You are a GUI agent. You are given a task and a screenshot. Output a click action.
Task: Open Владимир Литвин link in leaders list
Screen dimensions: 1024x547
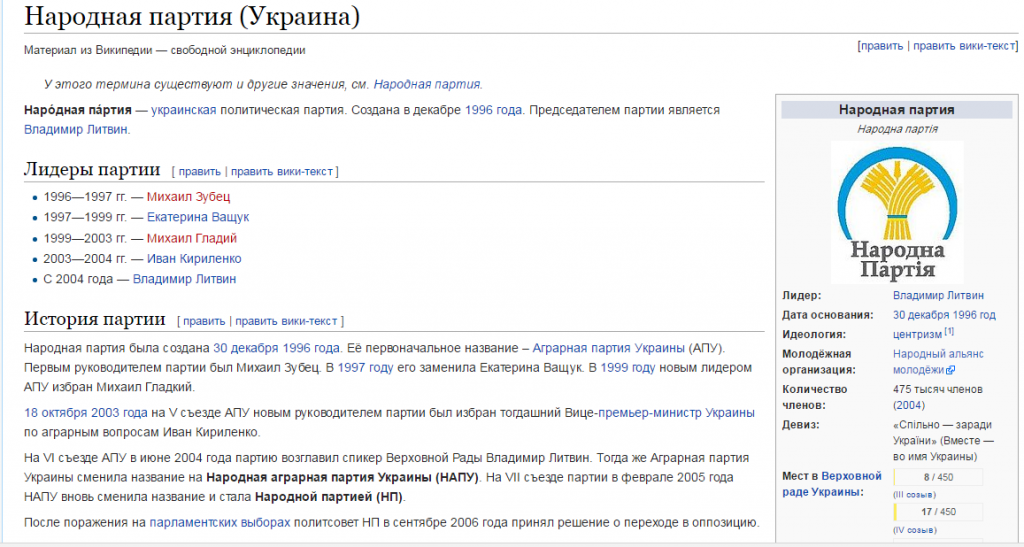[184, 280]
